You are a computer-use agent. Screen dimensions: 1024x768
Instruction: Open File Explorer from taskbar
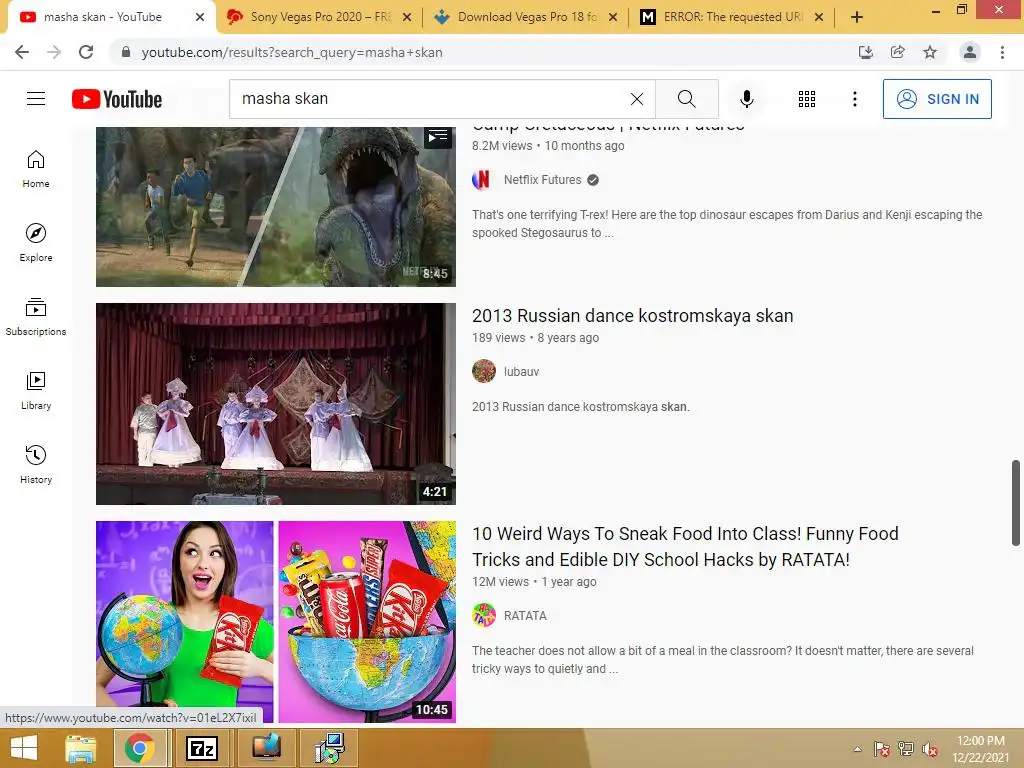pyautogui.click(x=80, y=748)
